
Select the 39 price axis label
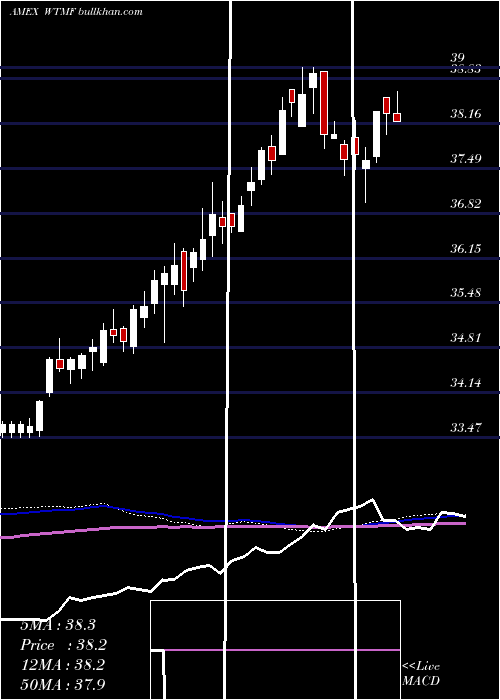coord(458,58)
